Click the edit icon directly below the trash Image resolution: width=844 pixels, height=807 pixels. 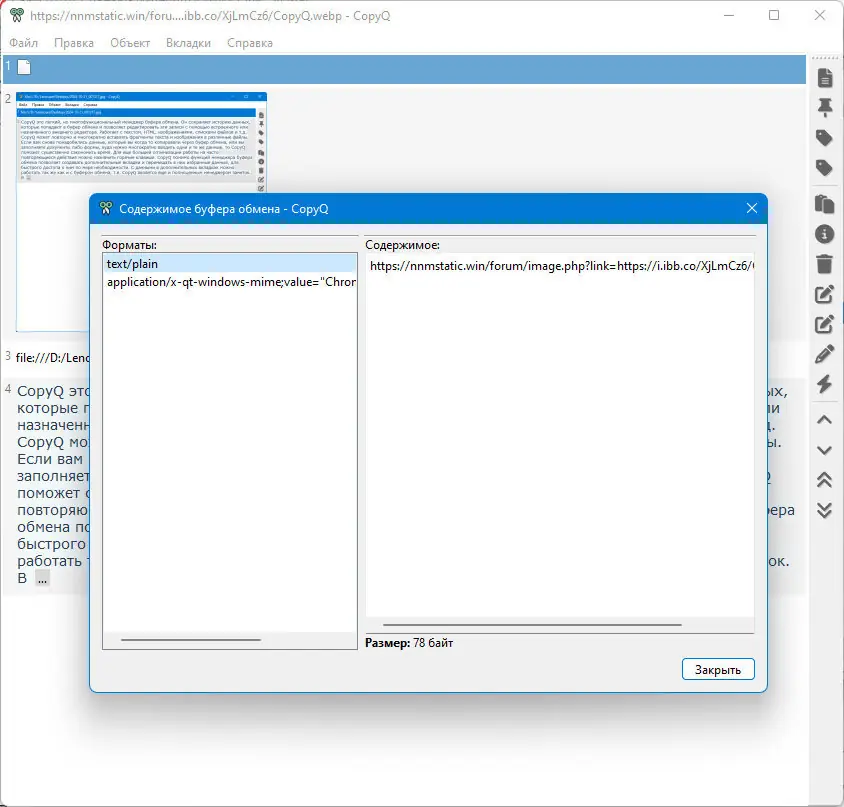825,294
